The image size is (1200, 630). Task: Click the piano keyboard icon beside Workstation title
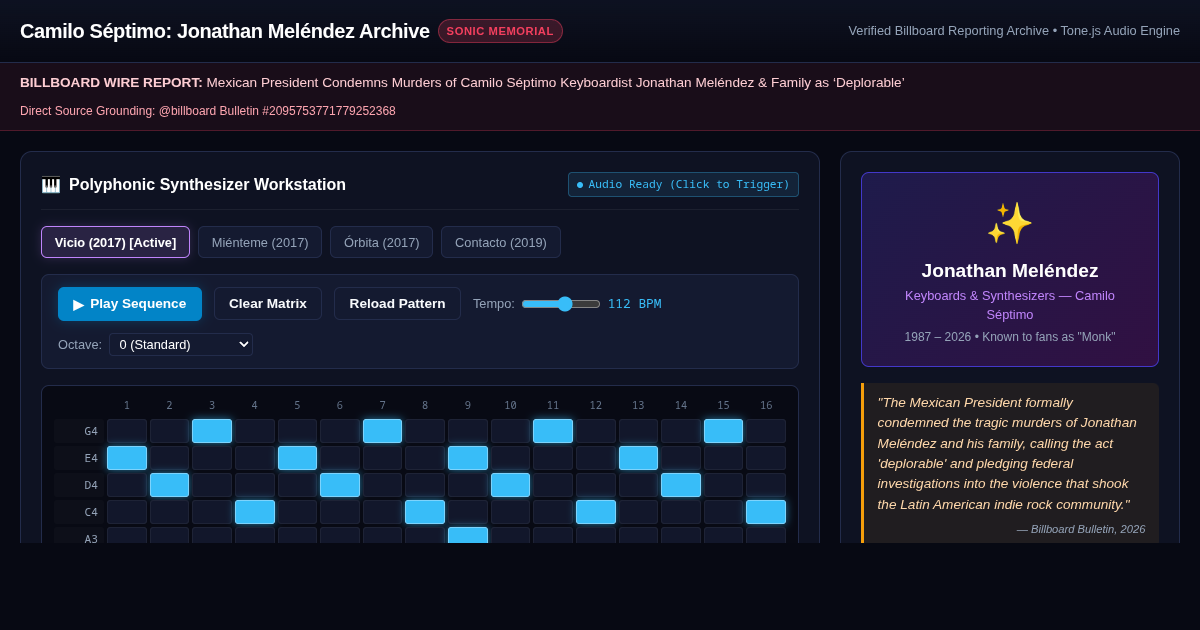(x=51, y=185)
